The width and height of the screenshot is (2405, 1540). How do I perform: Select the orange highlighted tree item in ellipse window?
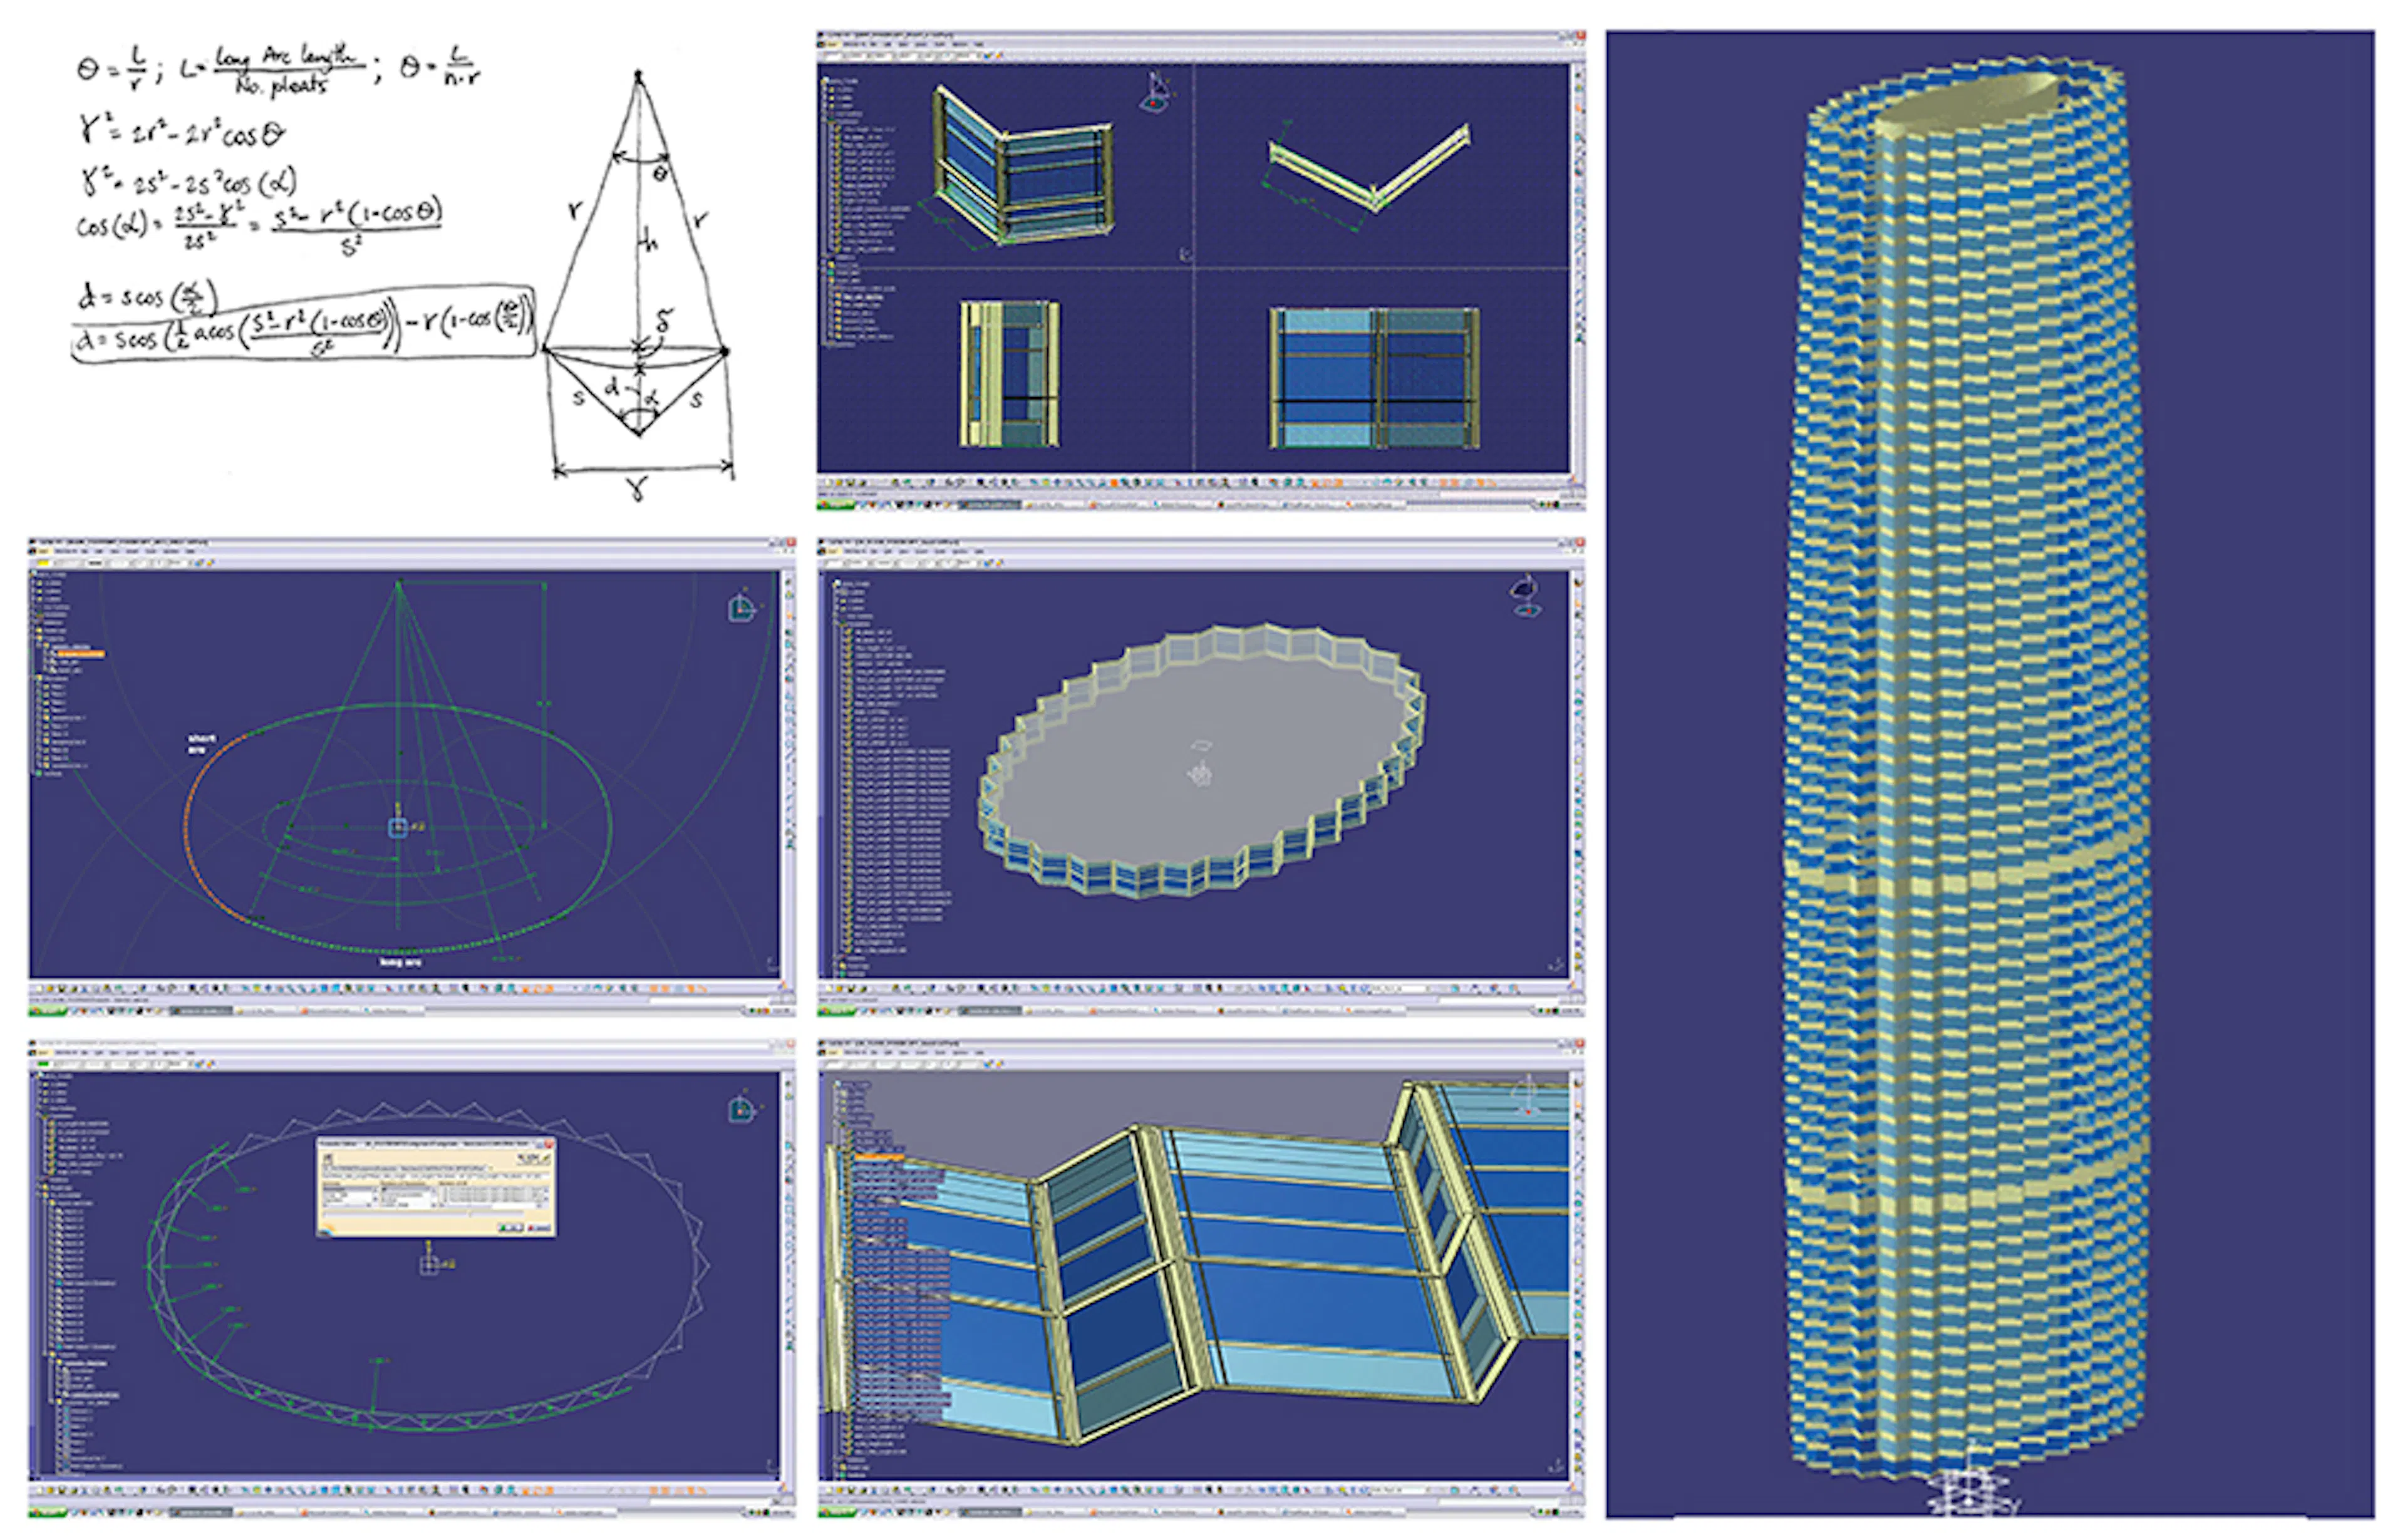pyautogui.click(x=81, y=654)
